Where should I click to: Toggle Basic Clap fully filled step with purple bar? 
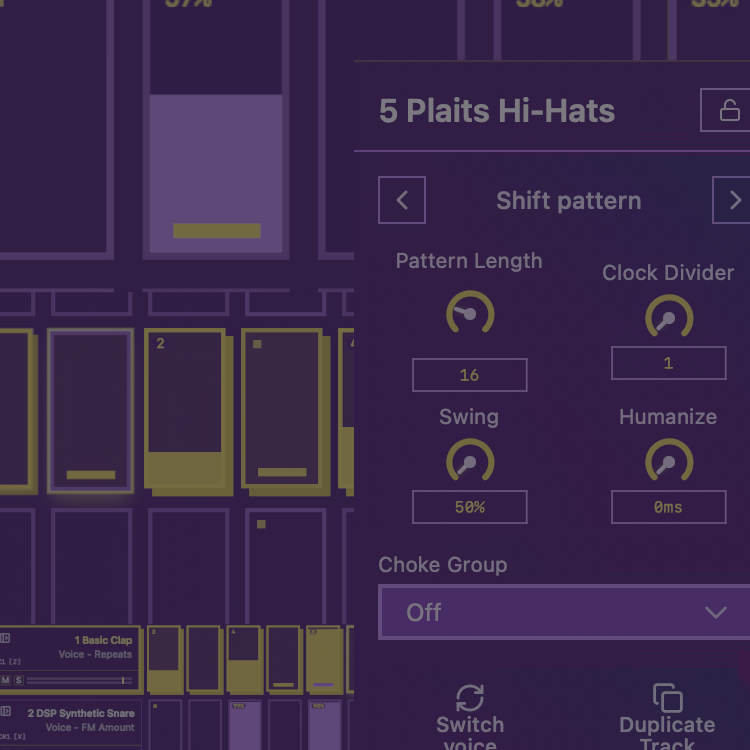(x=324, y=660)
